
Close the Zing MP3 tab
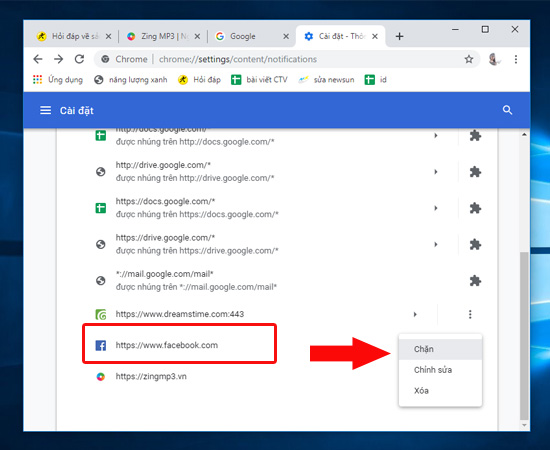197,36
